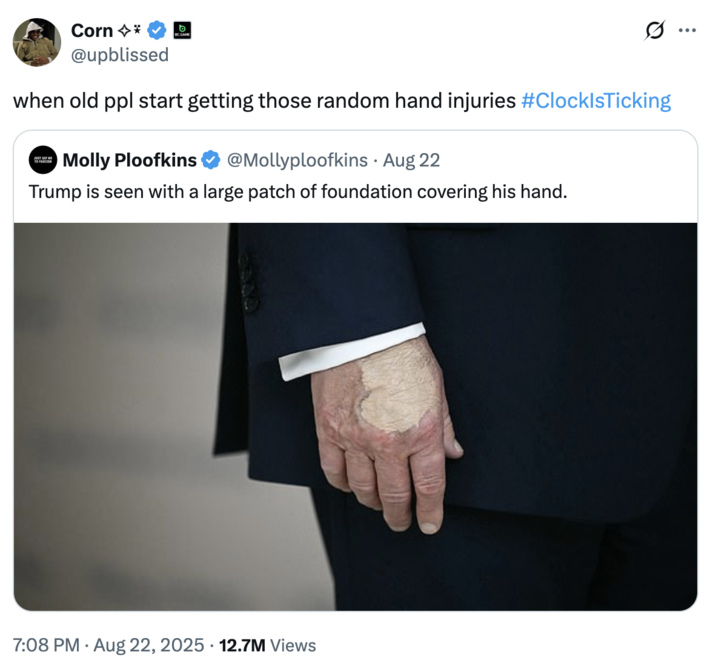Click the Aug 22 date on quoted post
The image size is (716, 672).
pyautogui.click(x=412, y=160)
